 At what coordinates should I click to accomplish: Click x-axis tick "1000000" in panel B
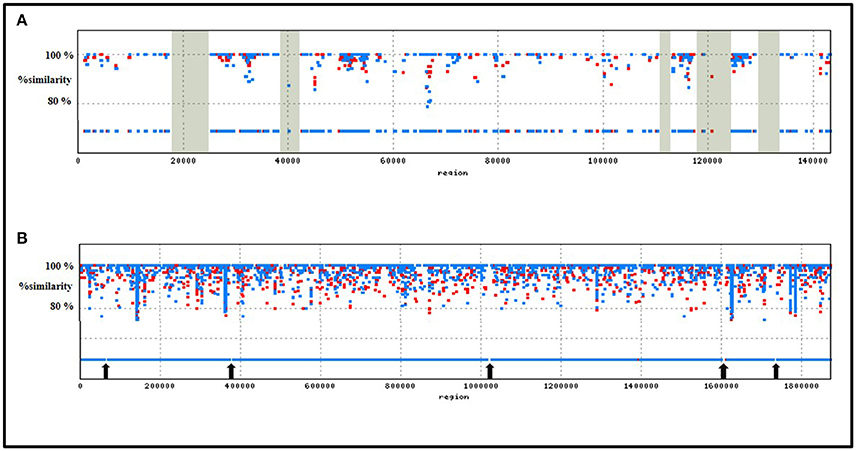point(480,386)
